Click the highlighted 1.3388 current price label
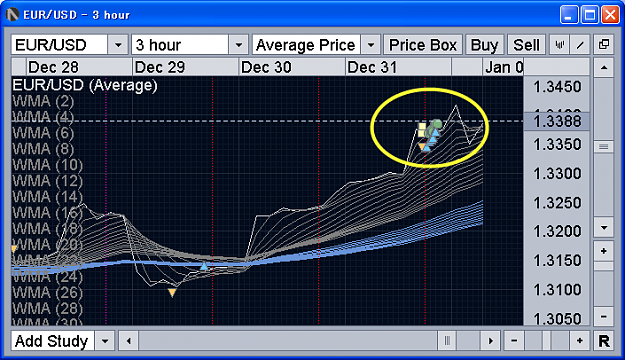 557,121
